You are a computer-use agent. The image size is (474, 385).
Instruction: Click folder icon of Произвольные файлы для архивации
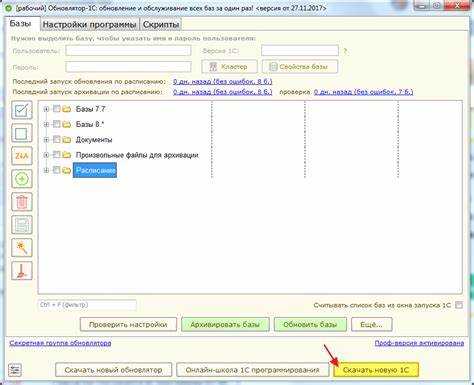point(67,155)
